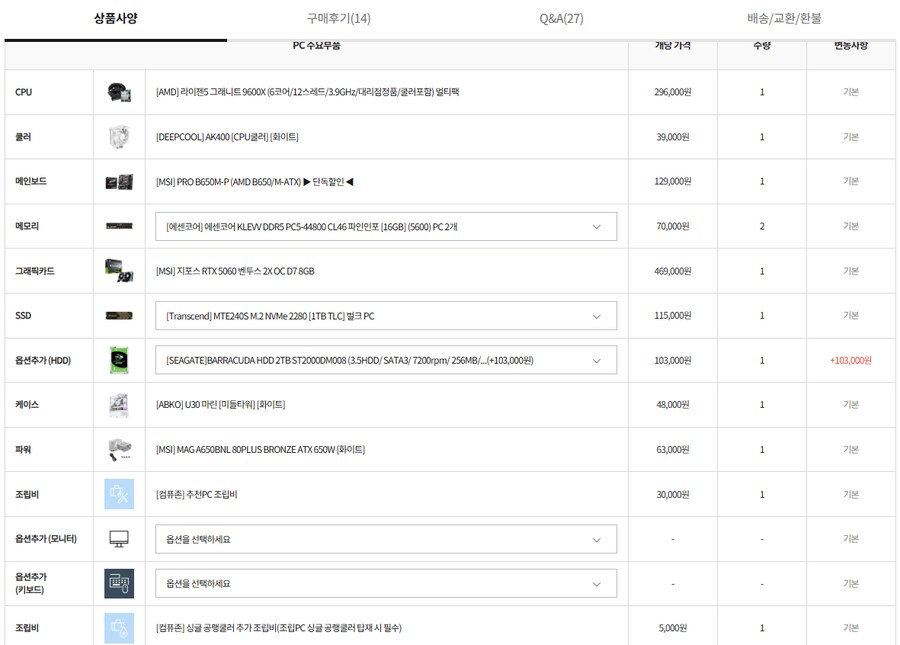The width and height of the screenshot is (900, 645).
Task: Click the monitor option icon
Action: pos(119,539)
